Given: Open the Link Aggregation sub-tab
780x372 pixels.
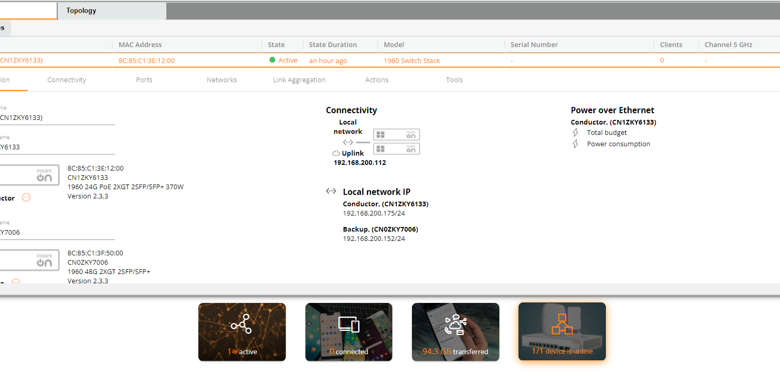Looking at the screenshot, I should coord(299,80).
